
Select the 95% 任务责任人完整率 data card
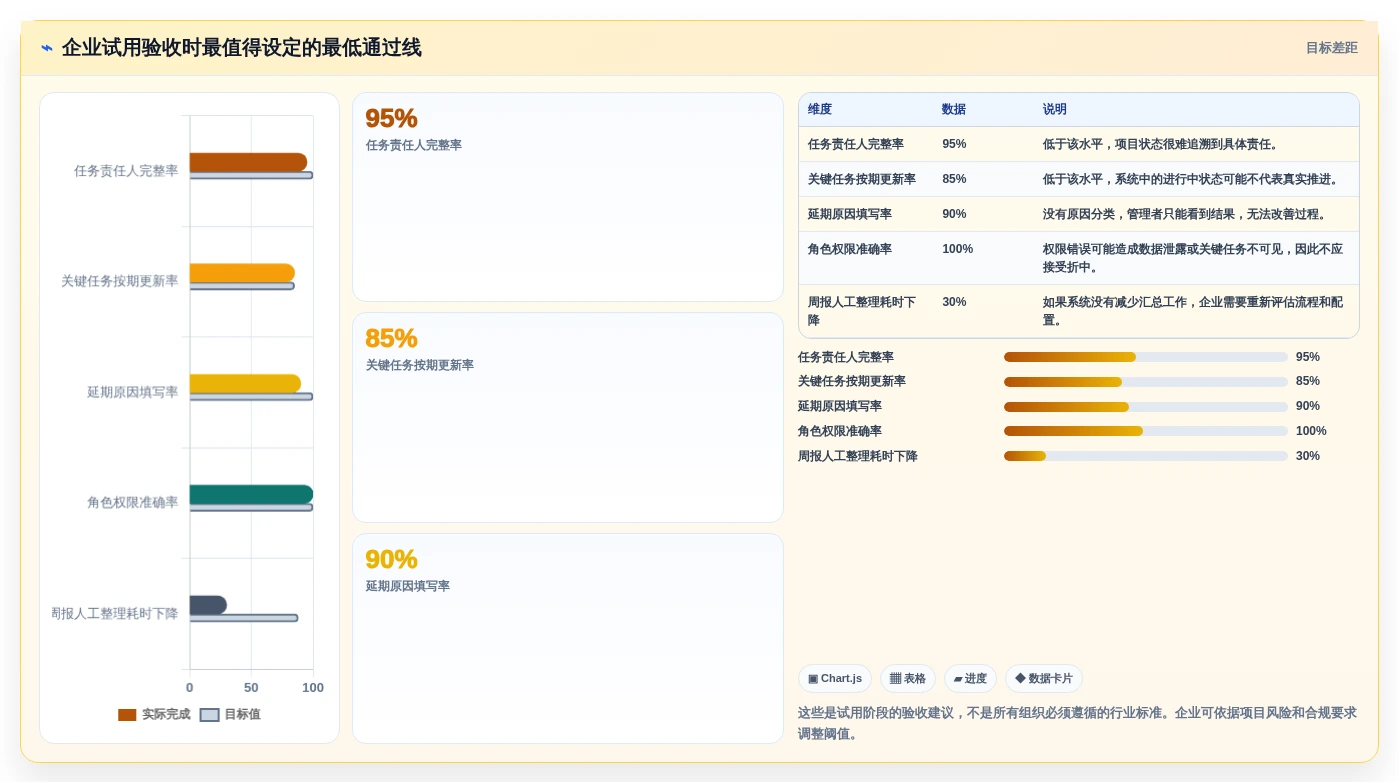click(x=567, y=197)
